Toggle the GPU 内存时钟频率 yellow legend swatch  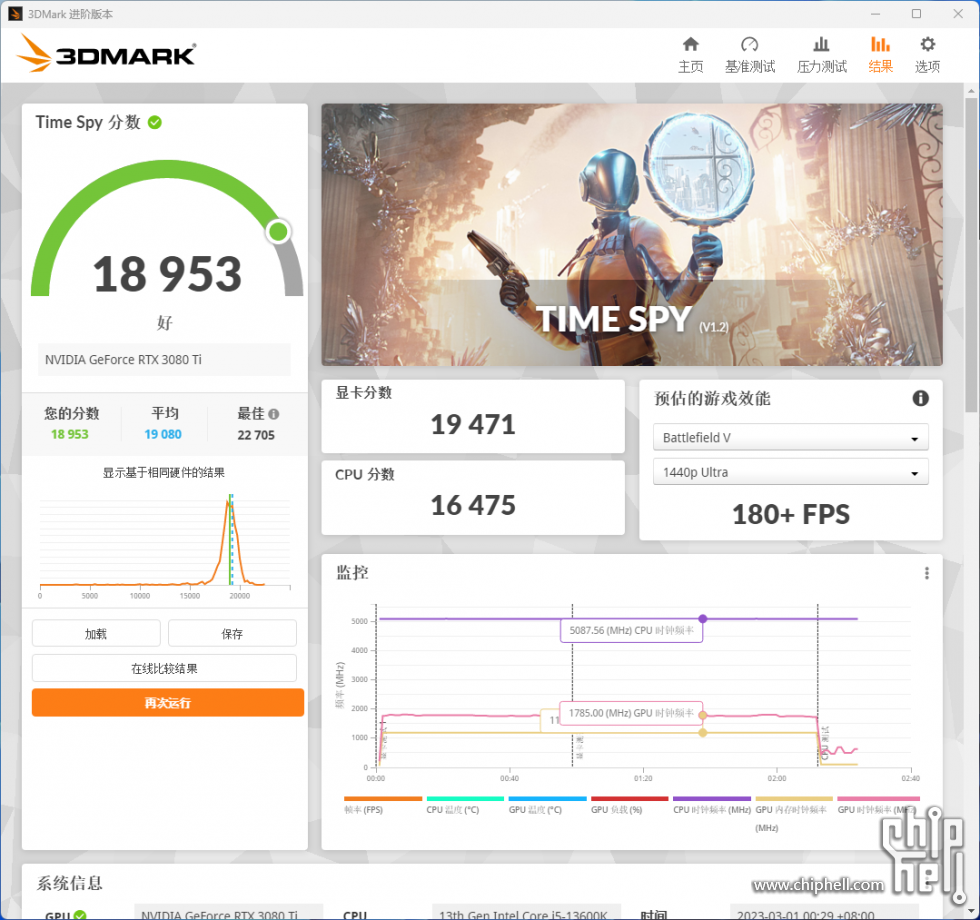[x=794, y=799]
